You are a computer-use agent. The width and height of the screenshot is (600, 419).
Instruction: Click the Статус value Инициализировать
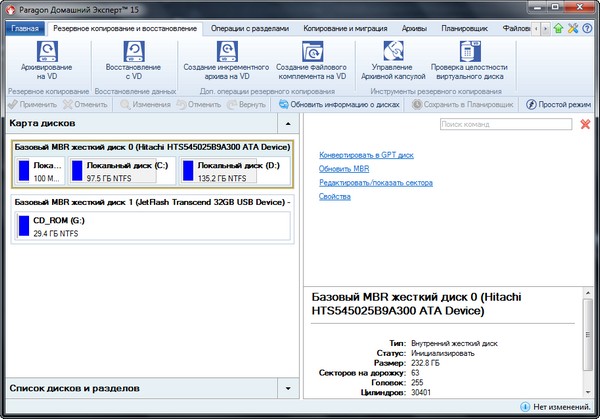(443, 353)
